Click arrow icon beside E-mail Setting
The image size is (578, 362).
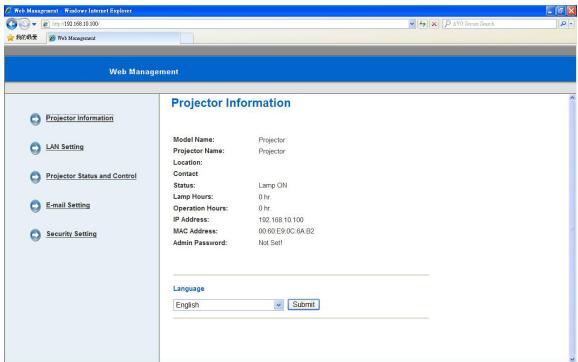click(x=35, y=206)
